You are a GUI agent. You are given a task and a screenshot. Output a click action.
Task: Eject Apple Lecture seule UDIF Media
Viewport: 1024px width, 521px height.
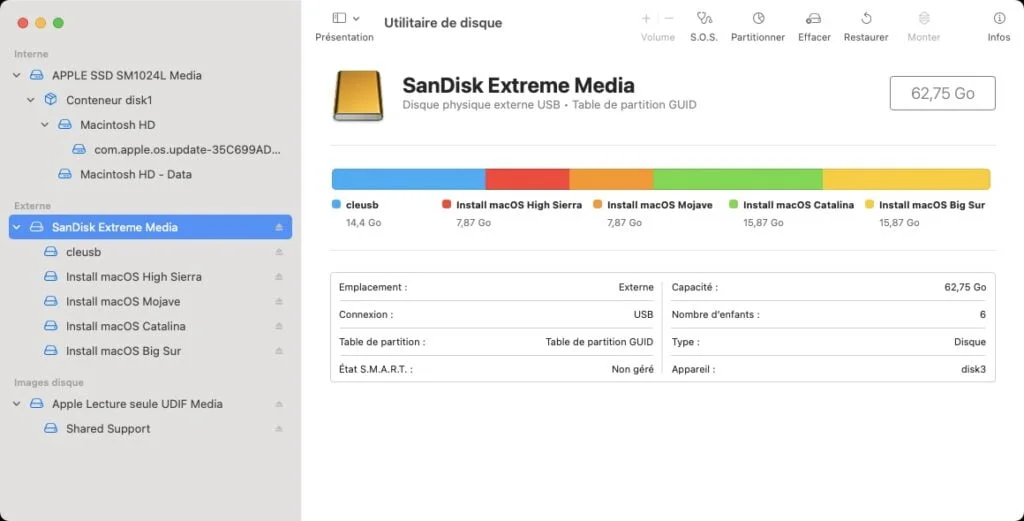[x=279, y=404]
